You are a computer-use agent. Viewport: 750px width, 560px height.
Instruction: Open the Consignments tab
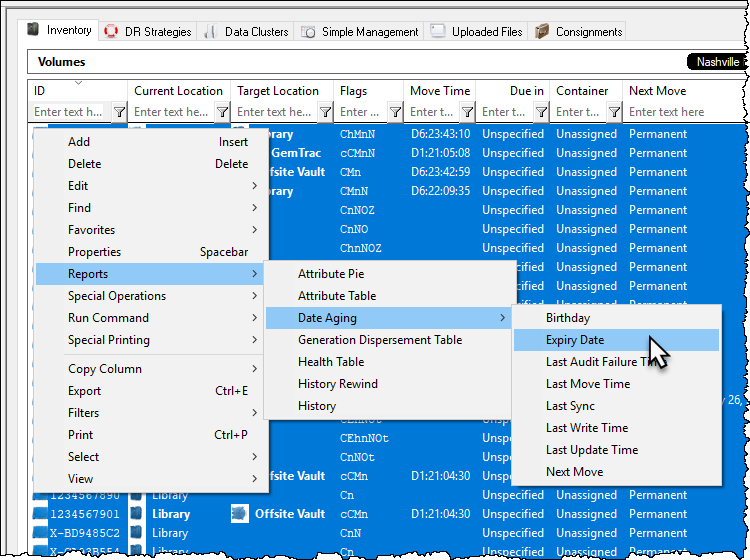click(x=579, y=32)
